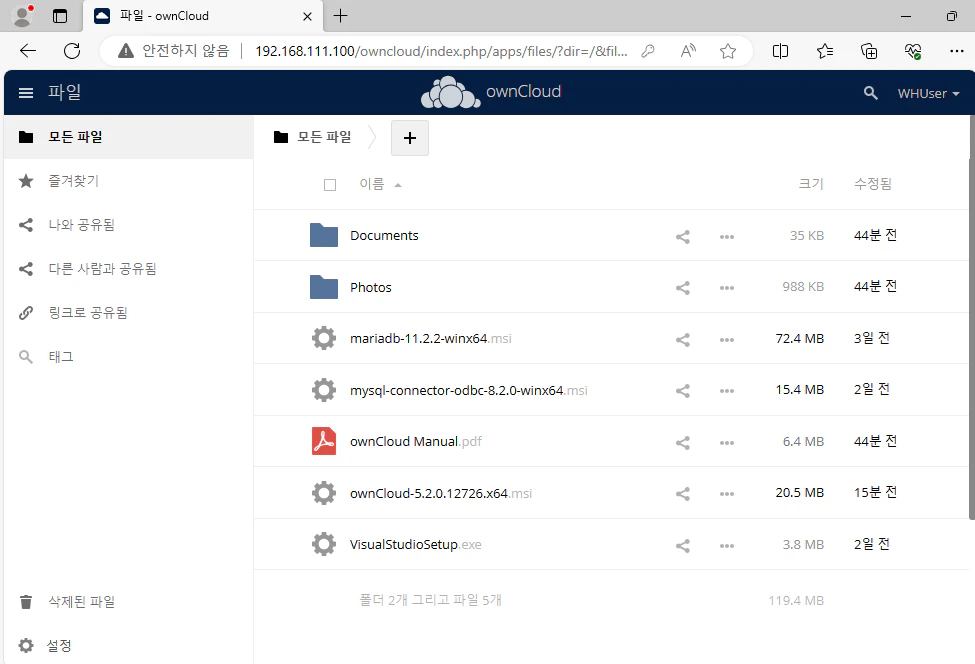This screenshot has width=975, height=664.
Task: Share the Documents folder
Action: click(683, 237)
